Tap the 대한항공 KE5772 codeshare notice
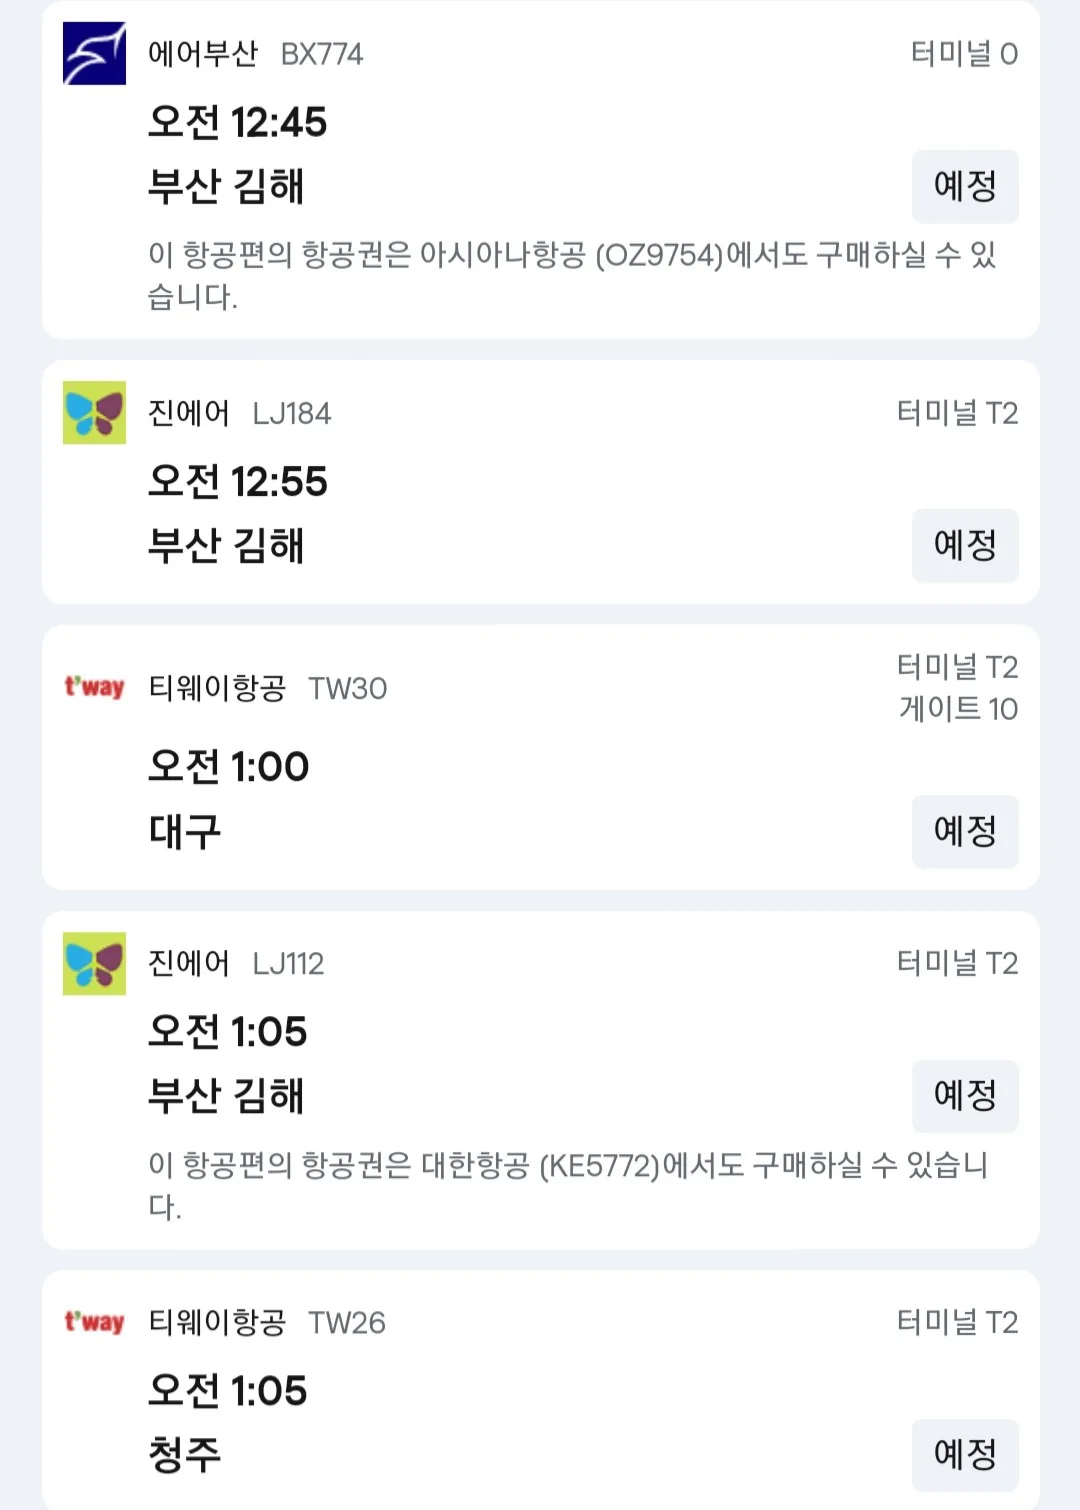1080x1510 pixels. click(x=568, y=1185)
